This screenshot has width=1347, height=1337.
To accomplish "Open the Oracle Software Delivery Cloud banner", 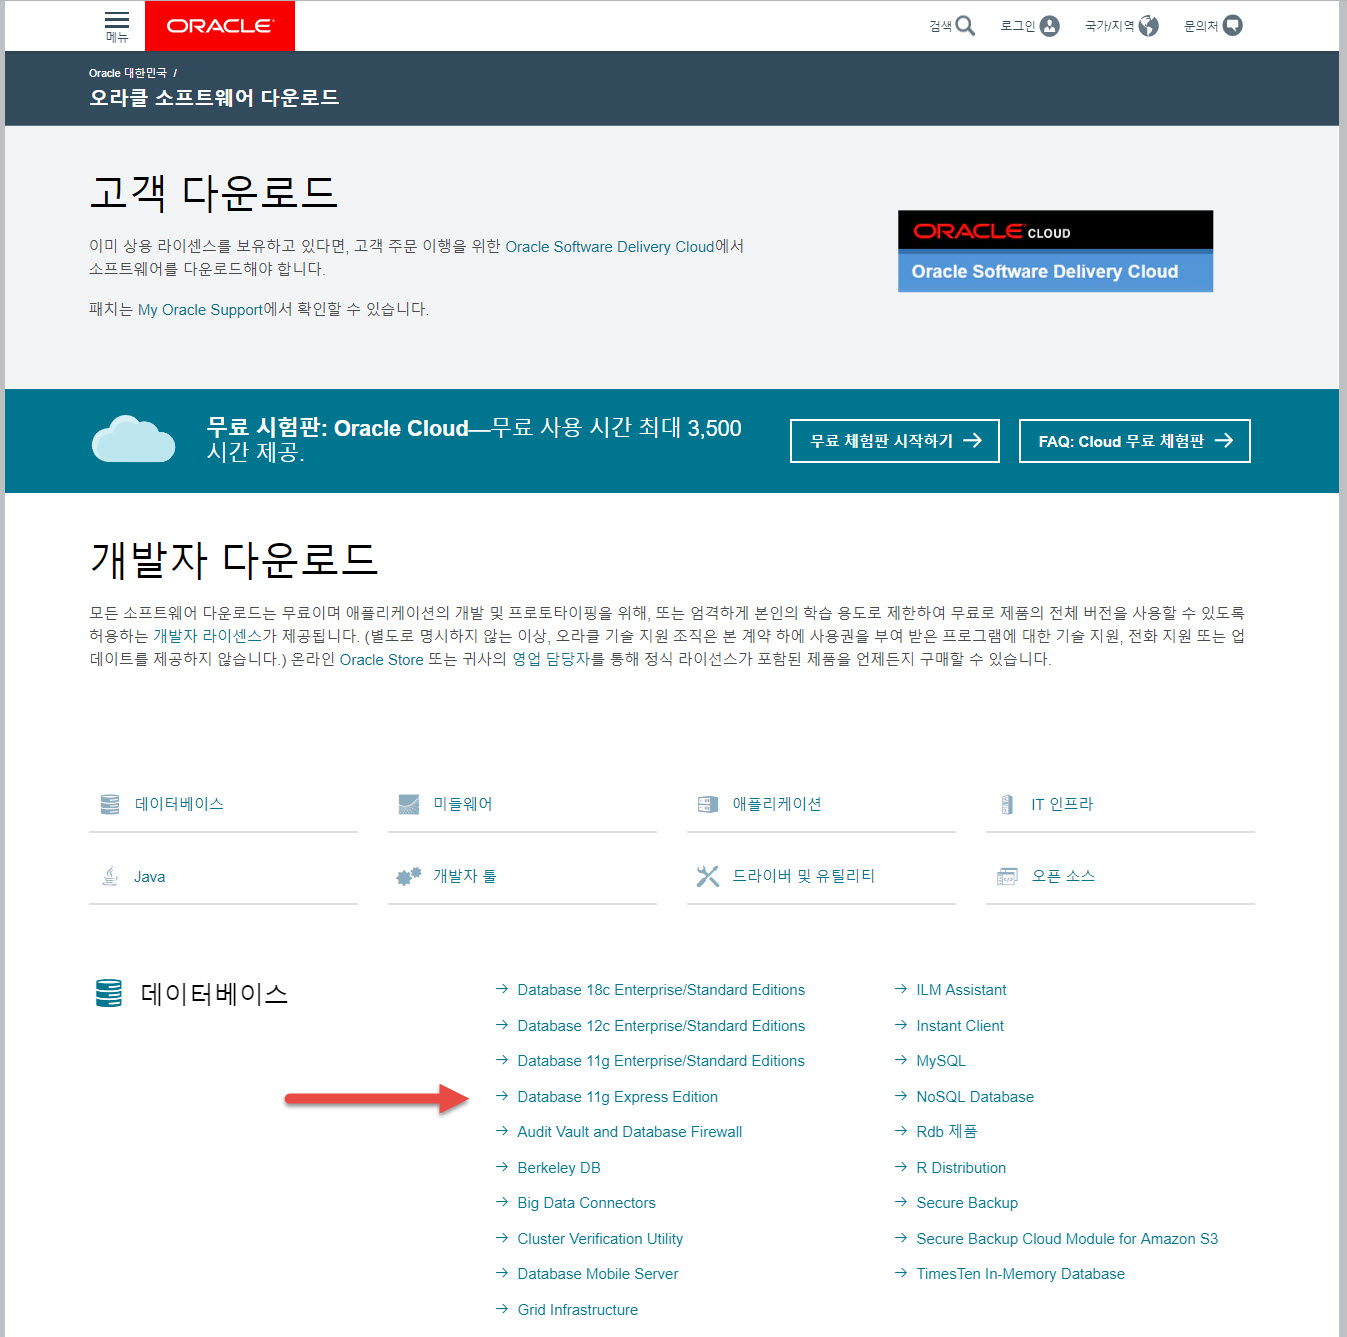I will pyautogui.click(x=1055, y=251).
